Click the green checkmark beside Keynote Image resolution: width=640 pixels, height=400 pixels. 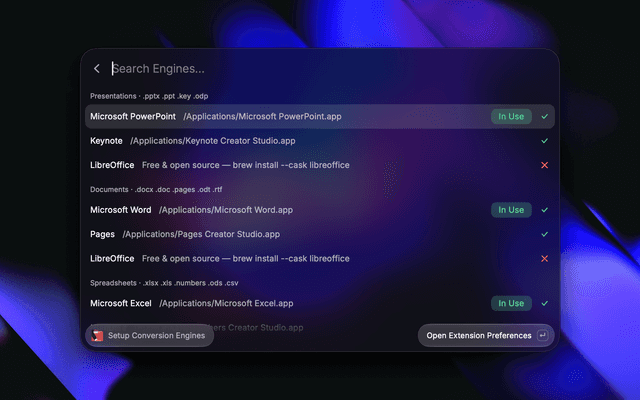click(x=544, y=141)
